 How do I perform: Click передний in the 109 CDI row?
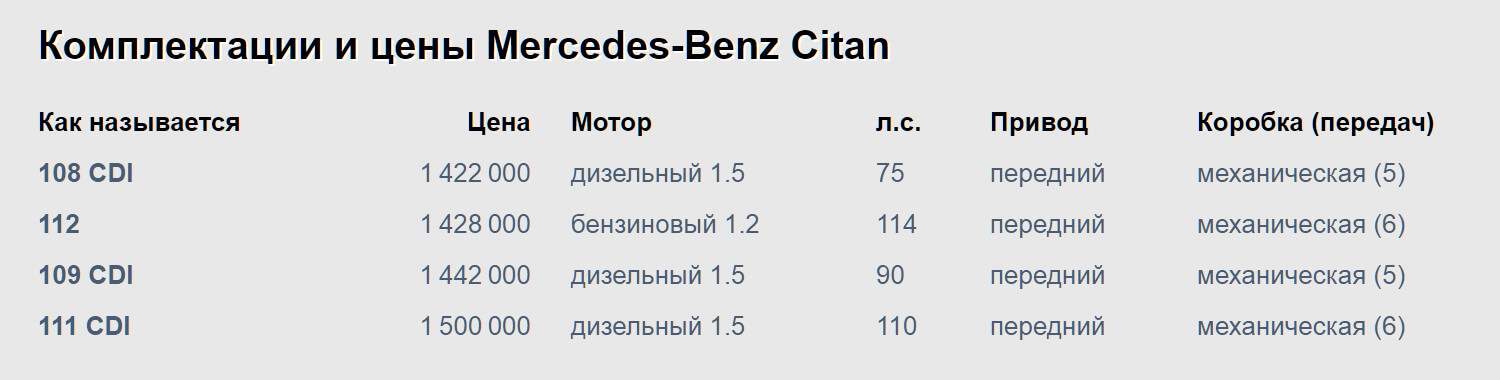1047,275
